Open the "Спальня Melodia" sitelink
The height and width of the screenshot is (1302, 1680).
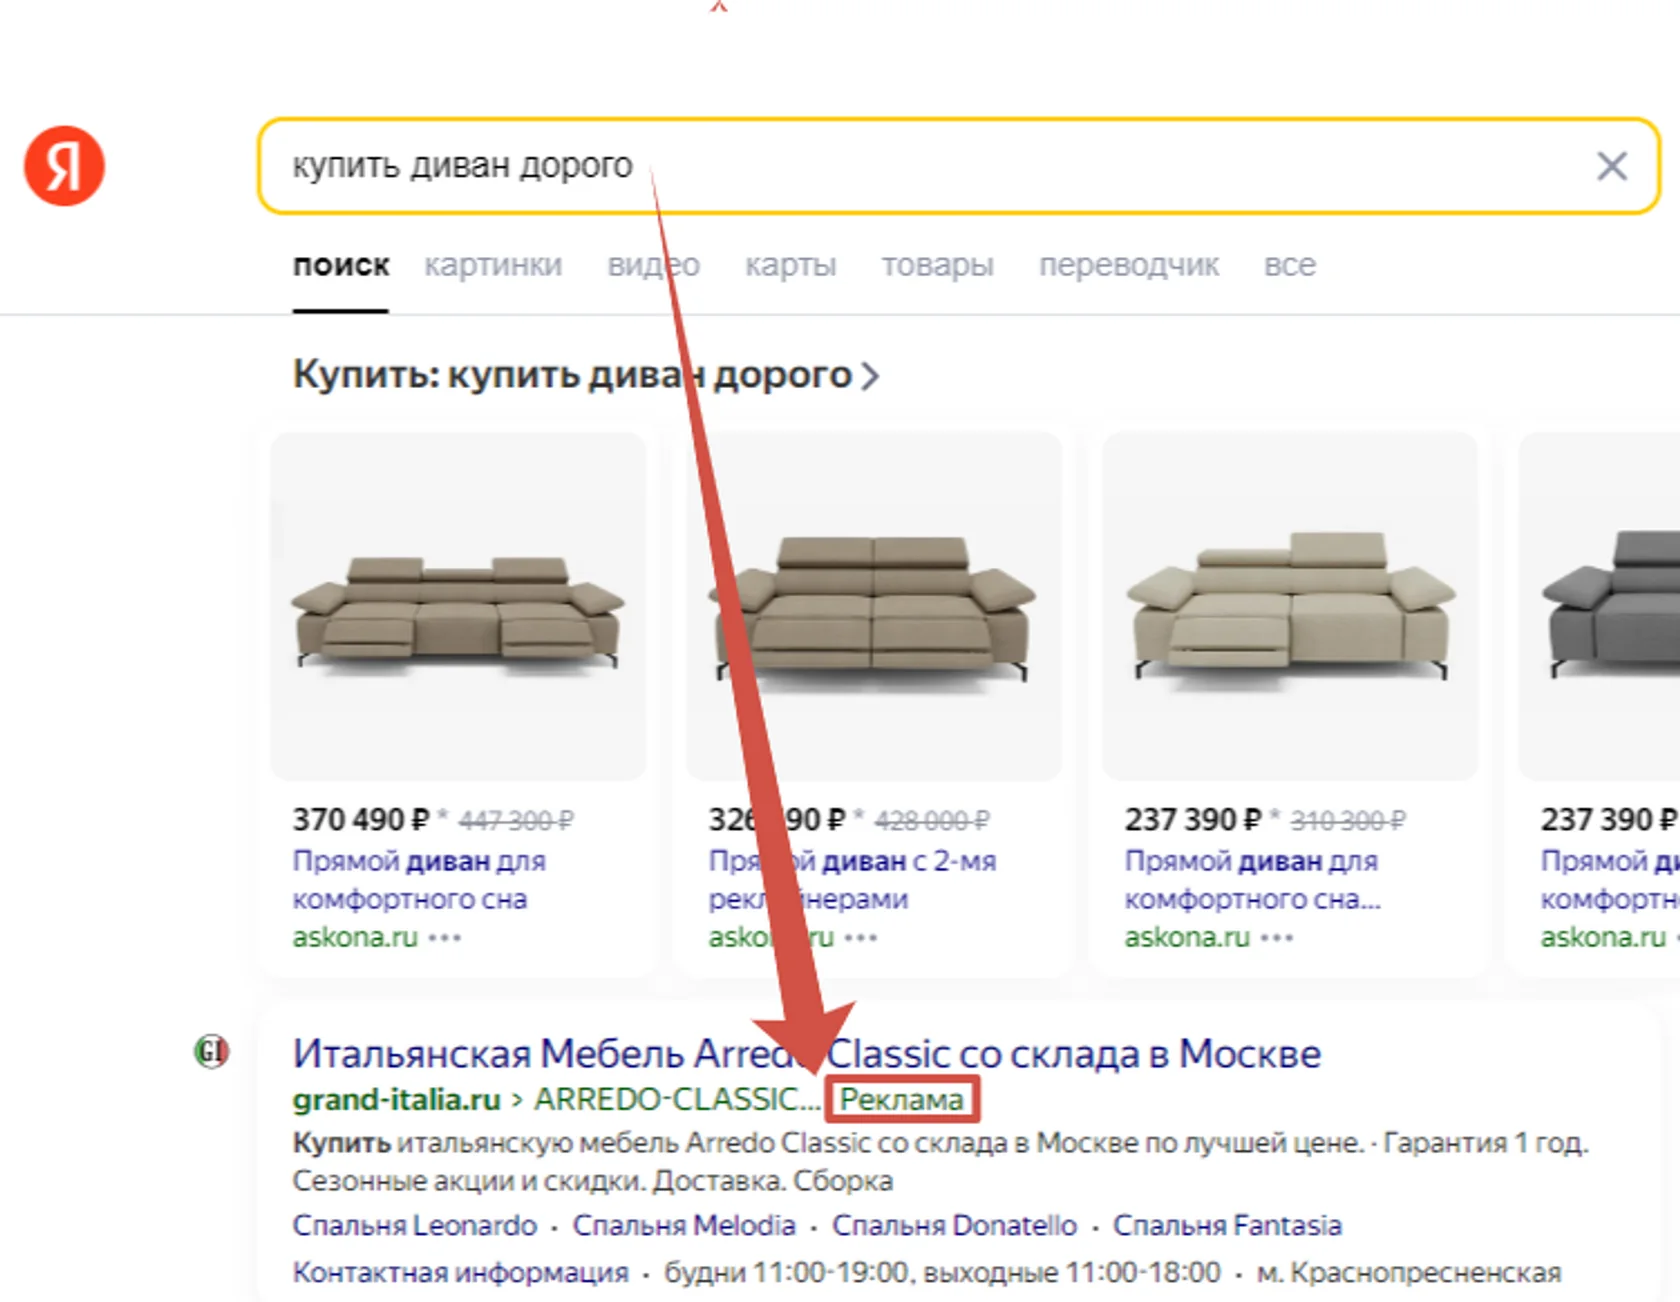pos(684,1225)
